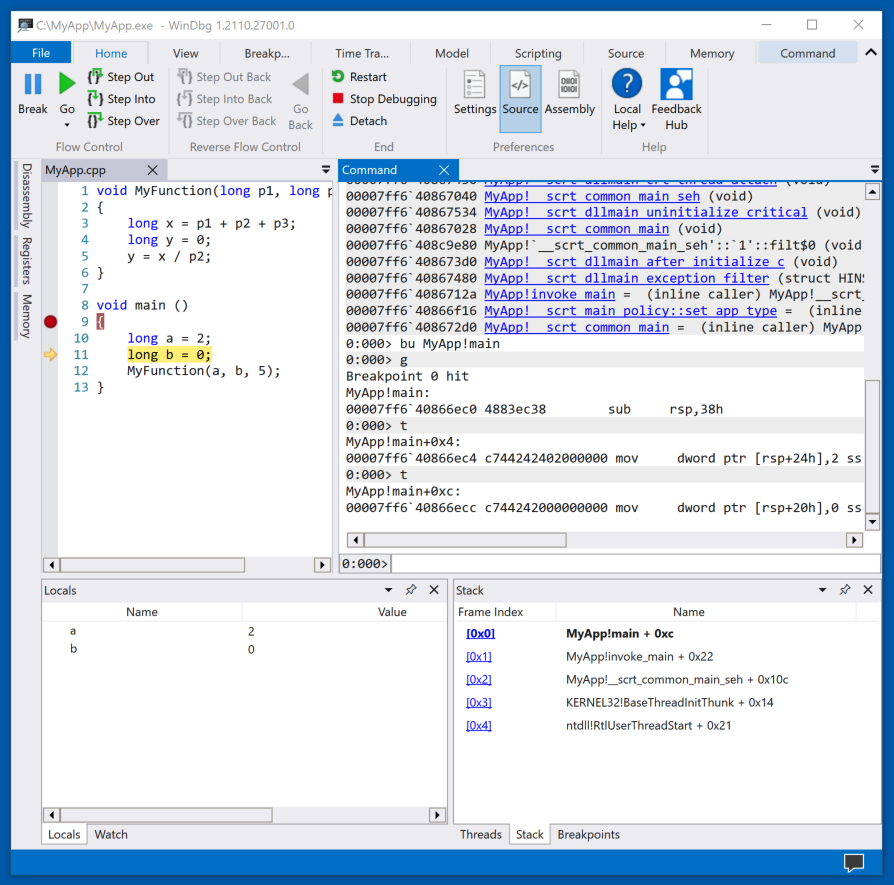
Task: Click the Break pause icon
Action: (33, 85)
